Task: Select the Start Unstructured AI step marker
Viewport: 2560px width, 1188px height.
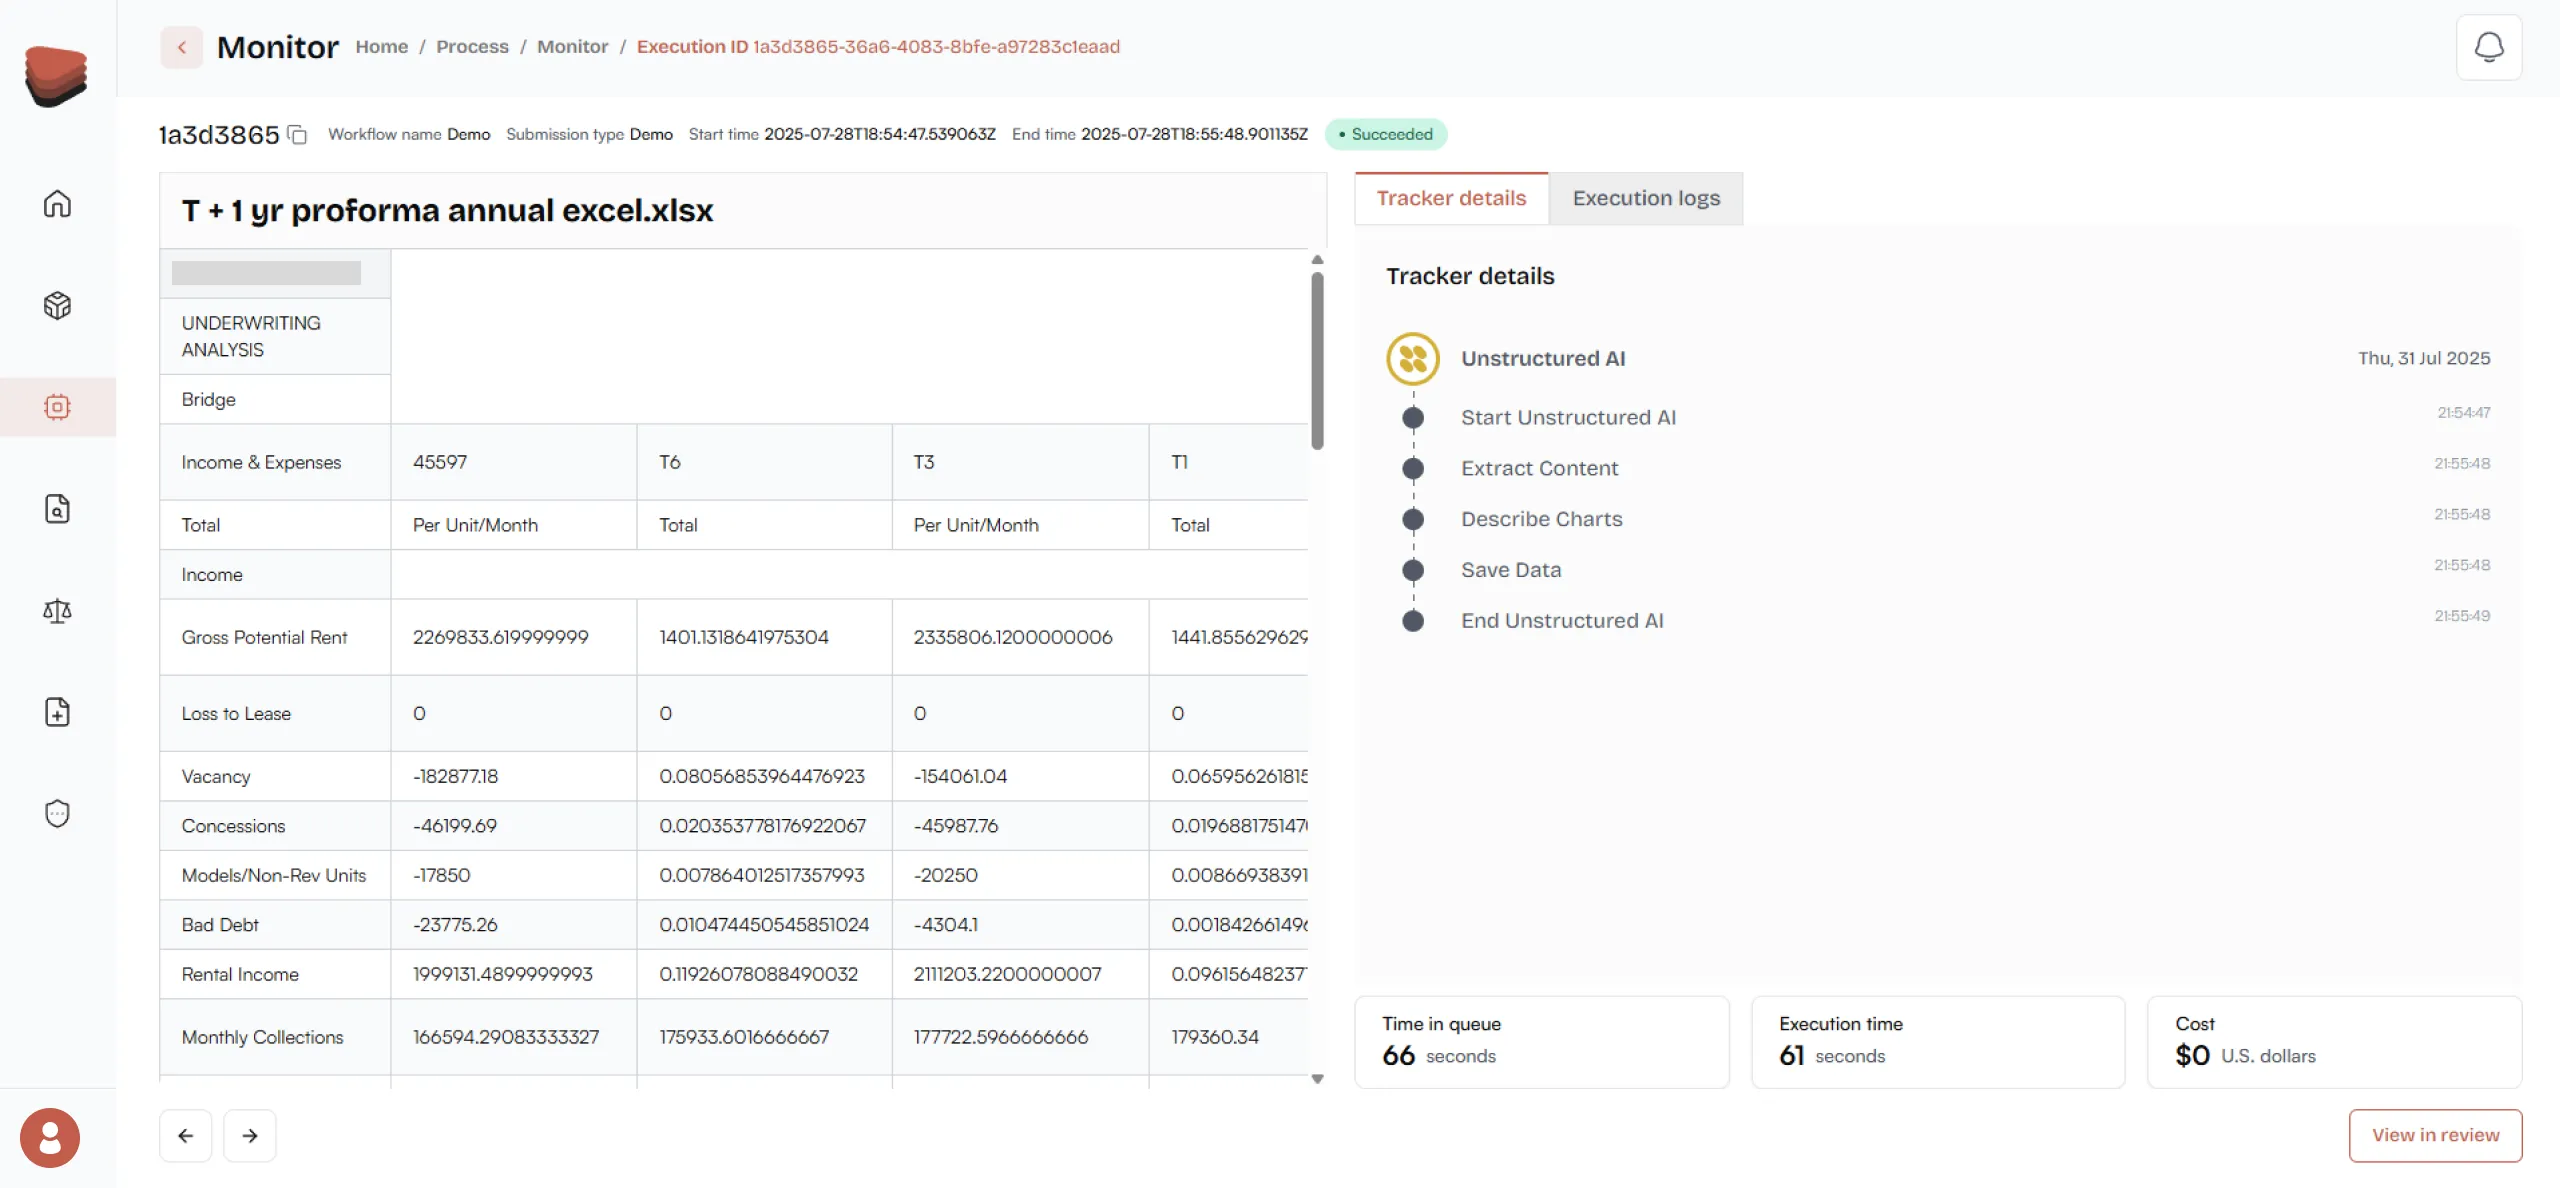Action: [x=1413, y=418]
